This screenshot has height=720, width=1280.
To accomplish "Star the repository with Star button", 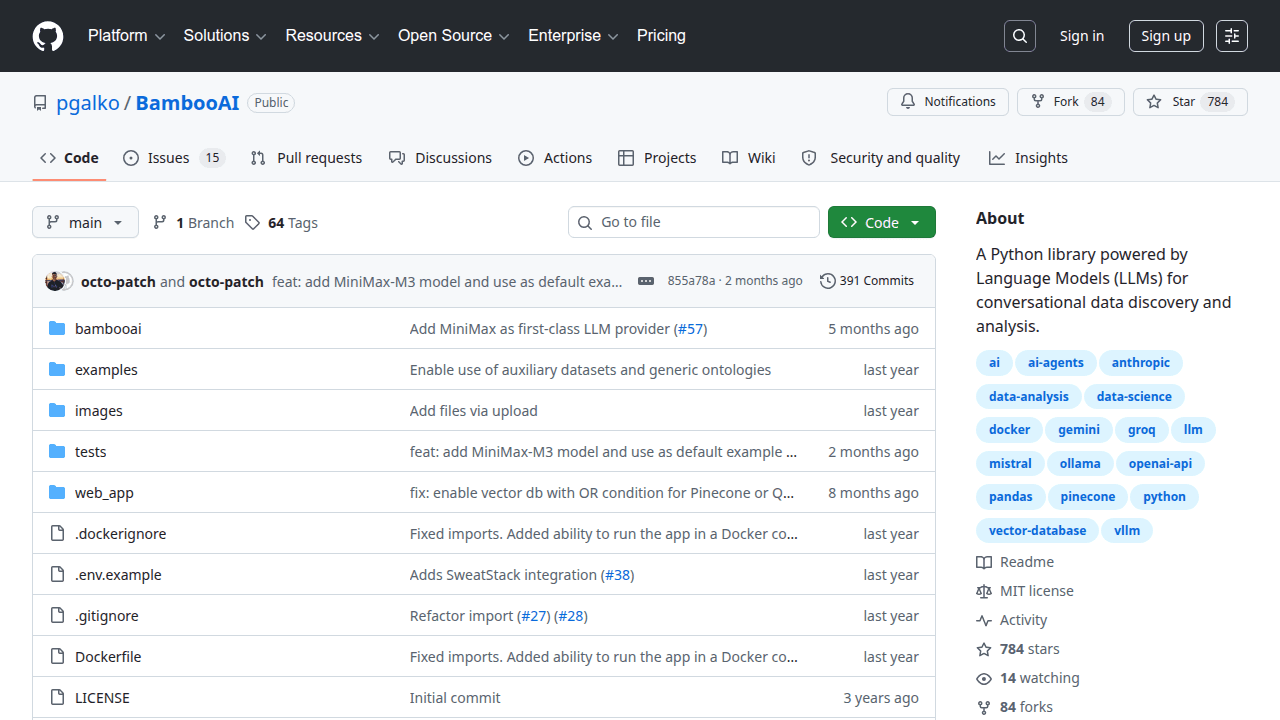I will [1190, 102].
